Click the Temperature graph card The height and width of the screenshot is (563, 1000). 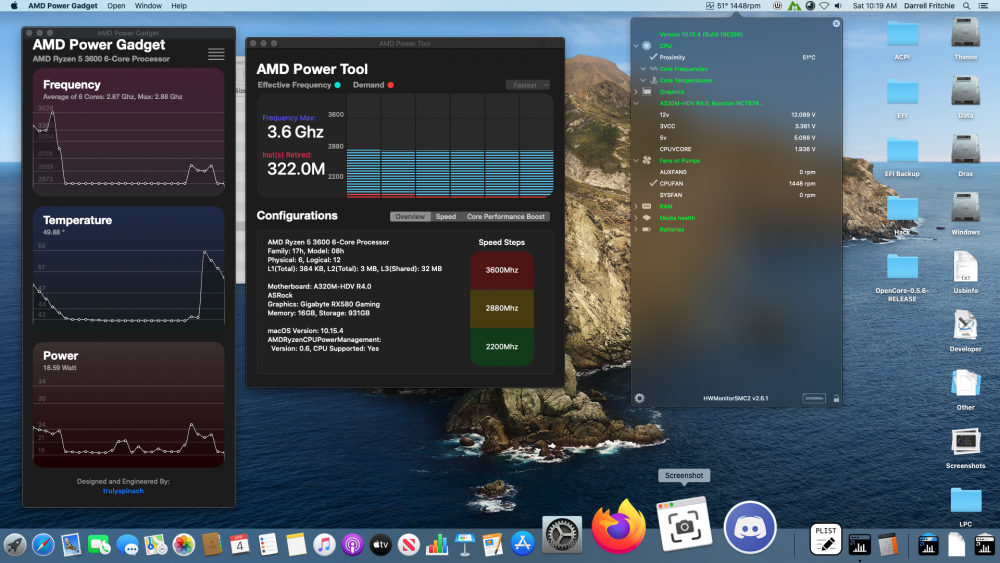pos(128,266)
